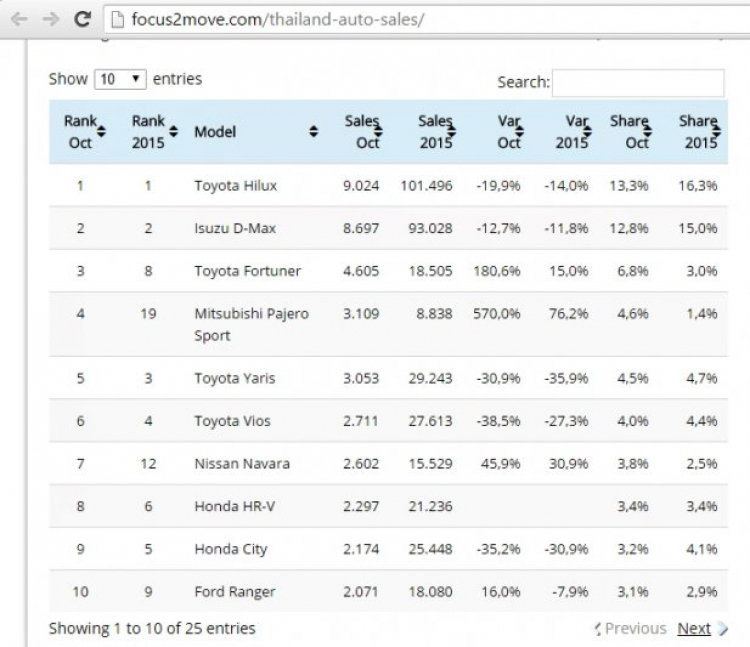Viewport: 750px width, 647px height.
Task: Click variation value 180,6%
Action: [496, 271]
